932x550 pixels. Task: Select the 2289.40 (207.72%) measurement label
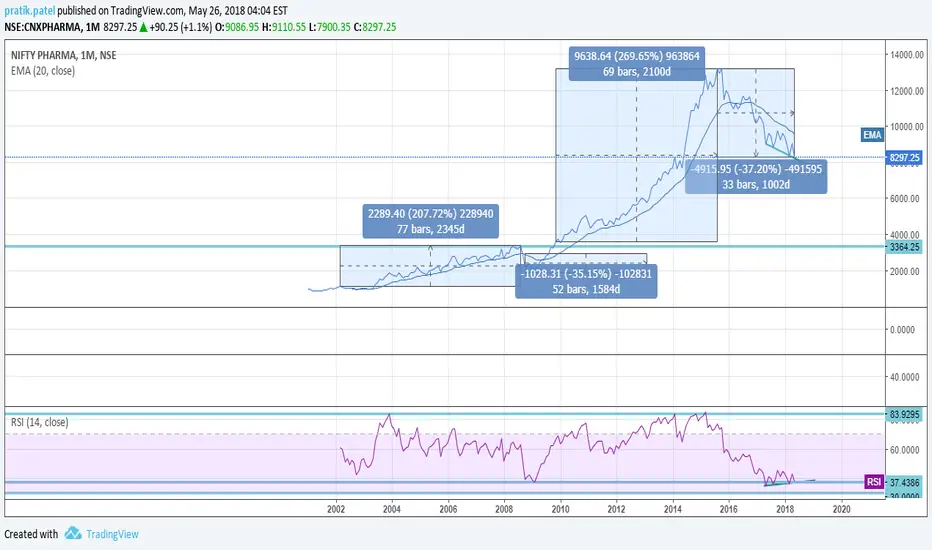click(430, 221)
